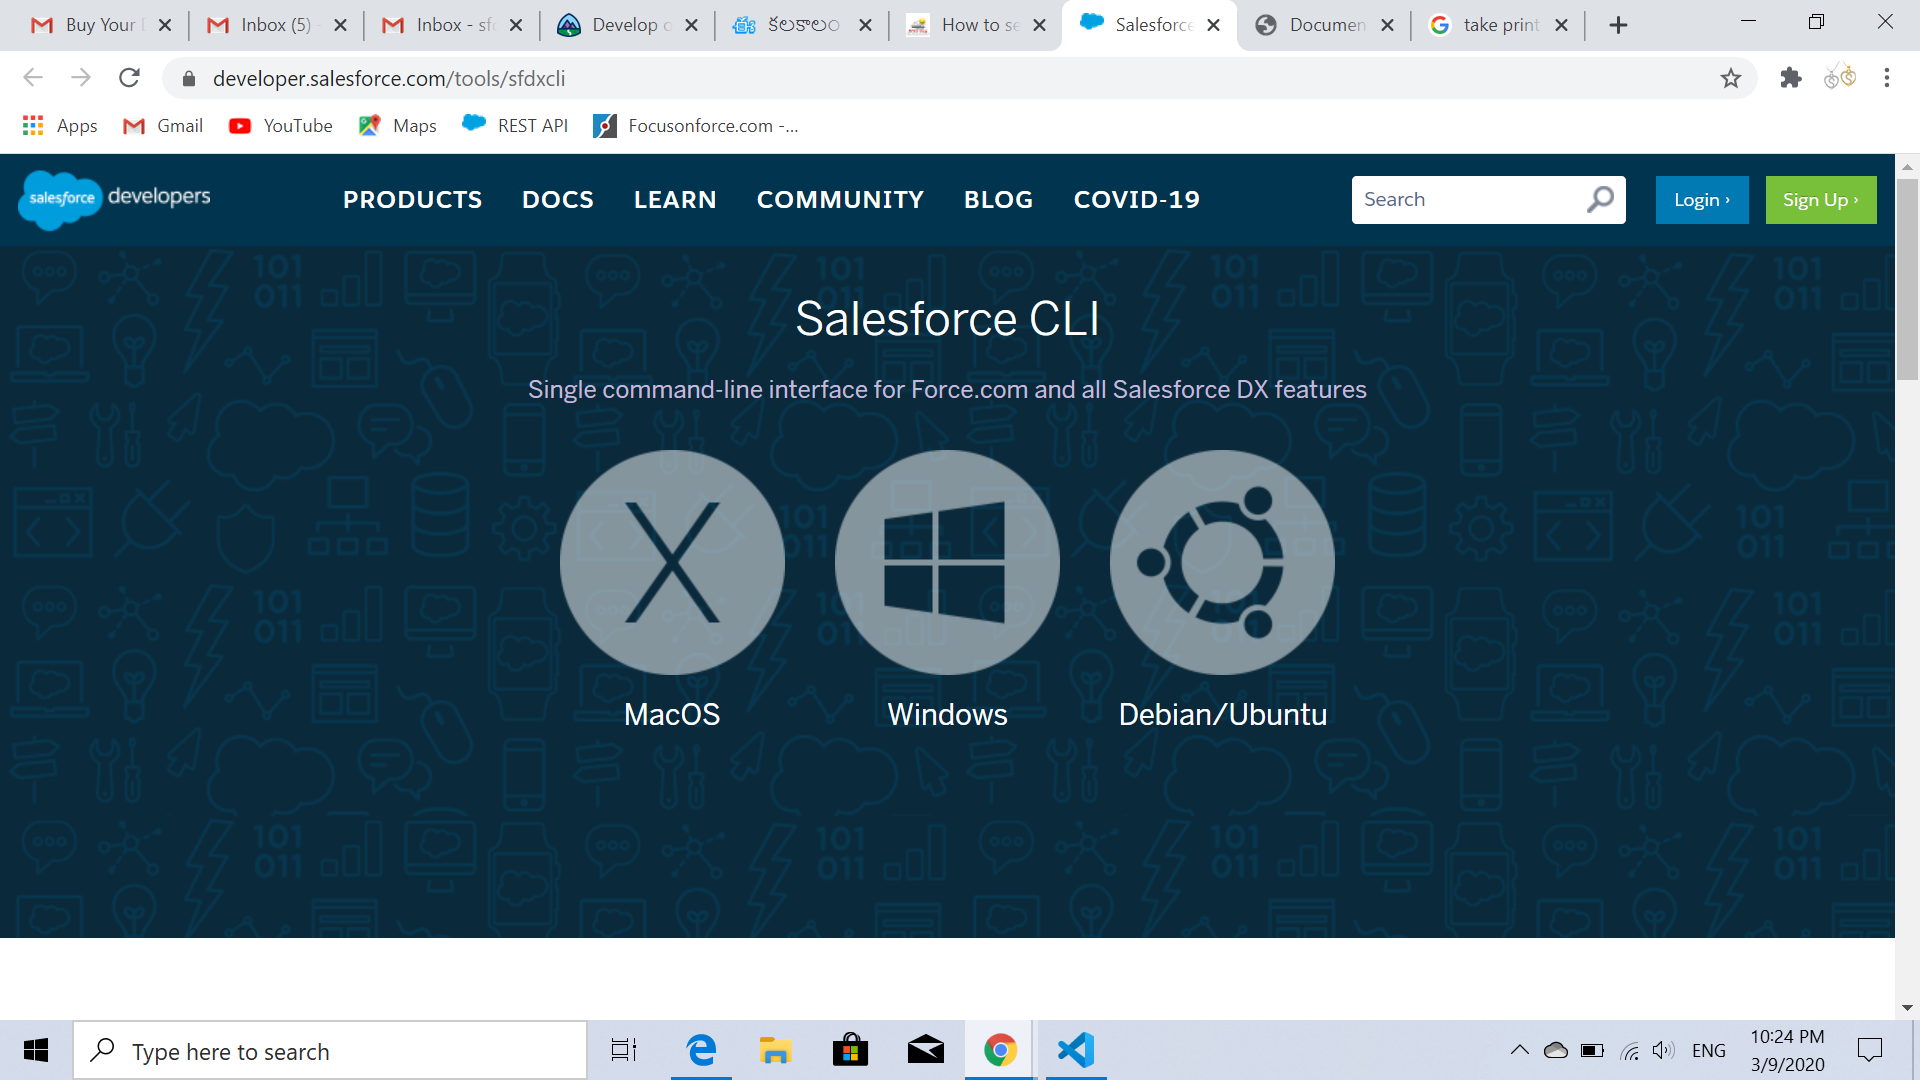Show hidden system tray icons
Viewport: 1920px width, 1080px height.
tap(1519, 1050)
